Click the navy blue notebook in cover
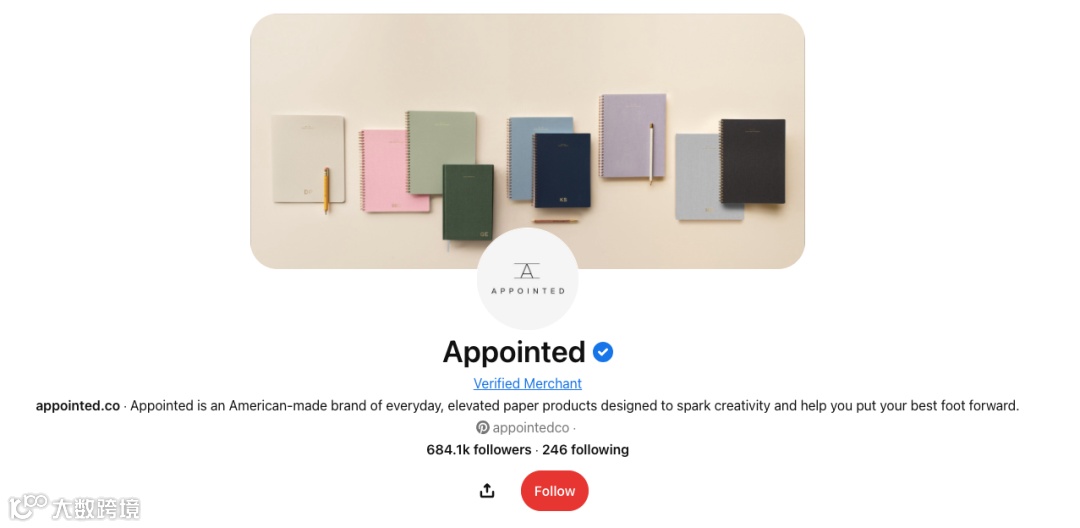The width and height of the screenshot is (1080, 528). click(x=561, y=170)
